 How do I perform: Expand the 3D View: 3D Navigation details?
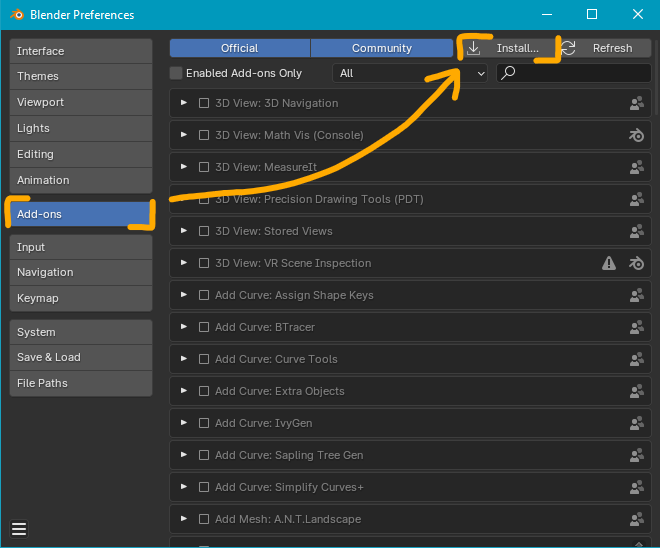pyautogui.click(x=184, y=103)
